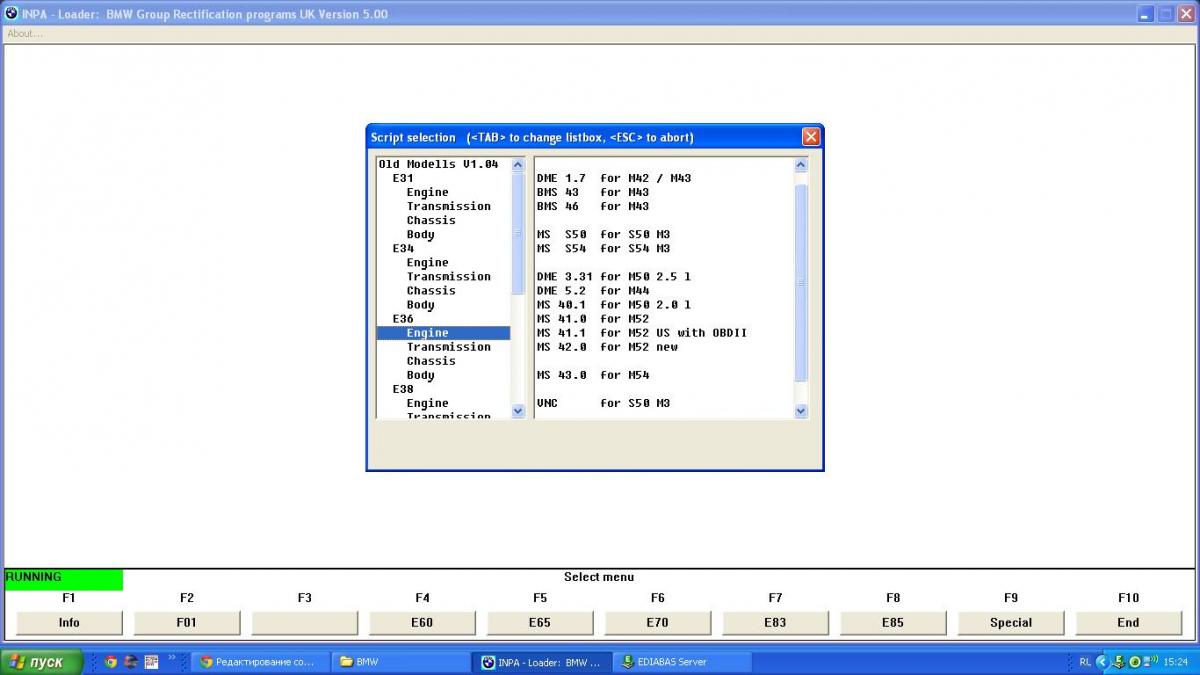Click the Info button under F1
The height and width of the screenshot is (675, 1200).
click(x=69, y=622)
